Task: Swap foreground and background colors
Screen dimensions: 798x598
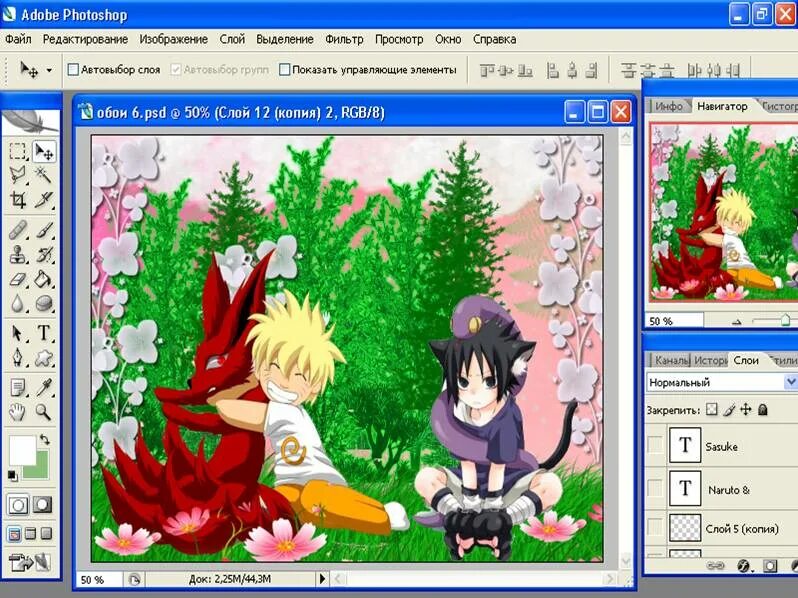Action: [45, 439]
